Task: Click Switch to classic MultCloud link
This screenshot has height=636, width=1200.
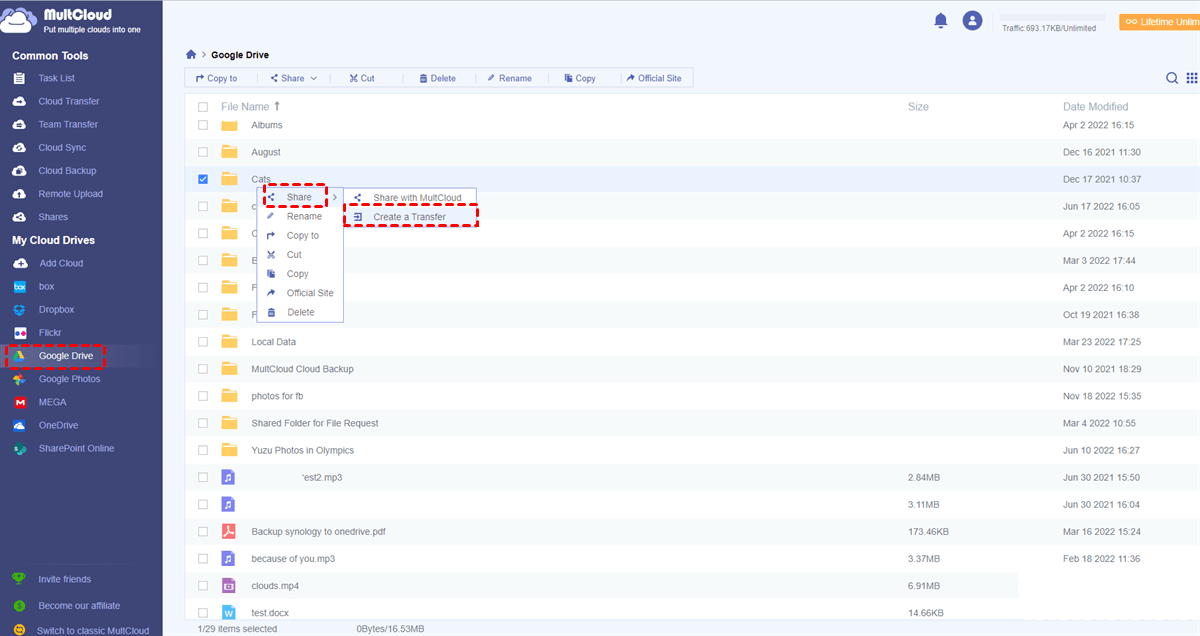Action: [x=92, y=630]
